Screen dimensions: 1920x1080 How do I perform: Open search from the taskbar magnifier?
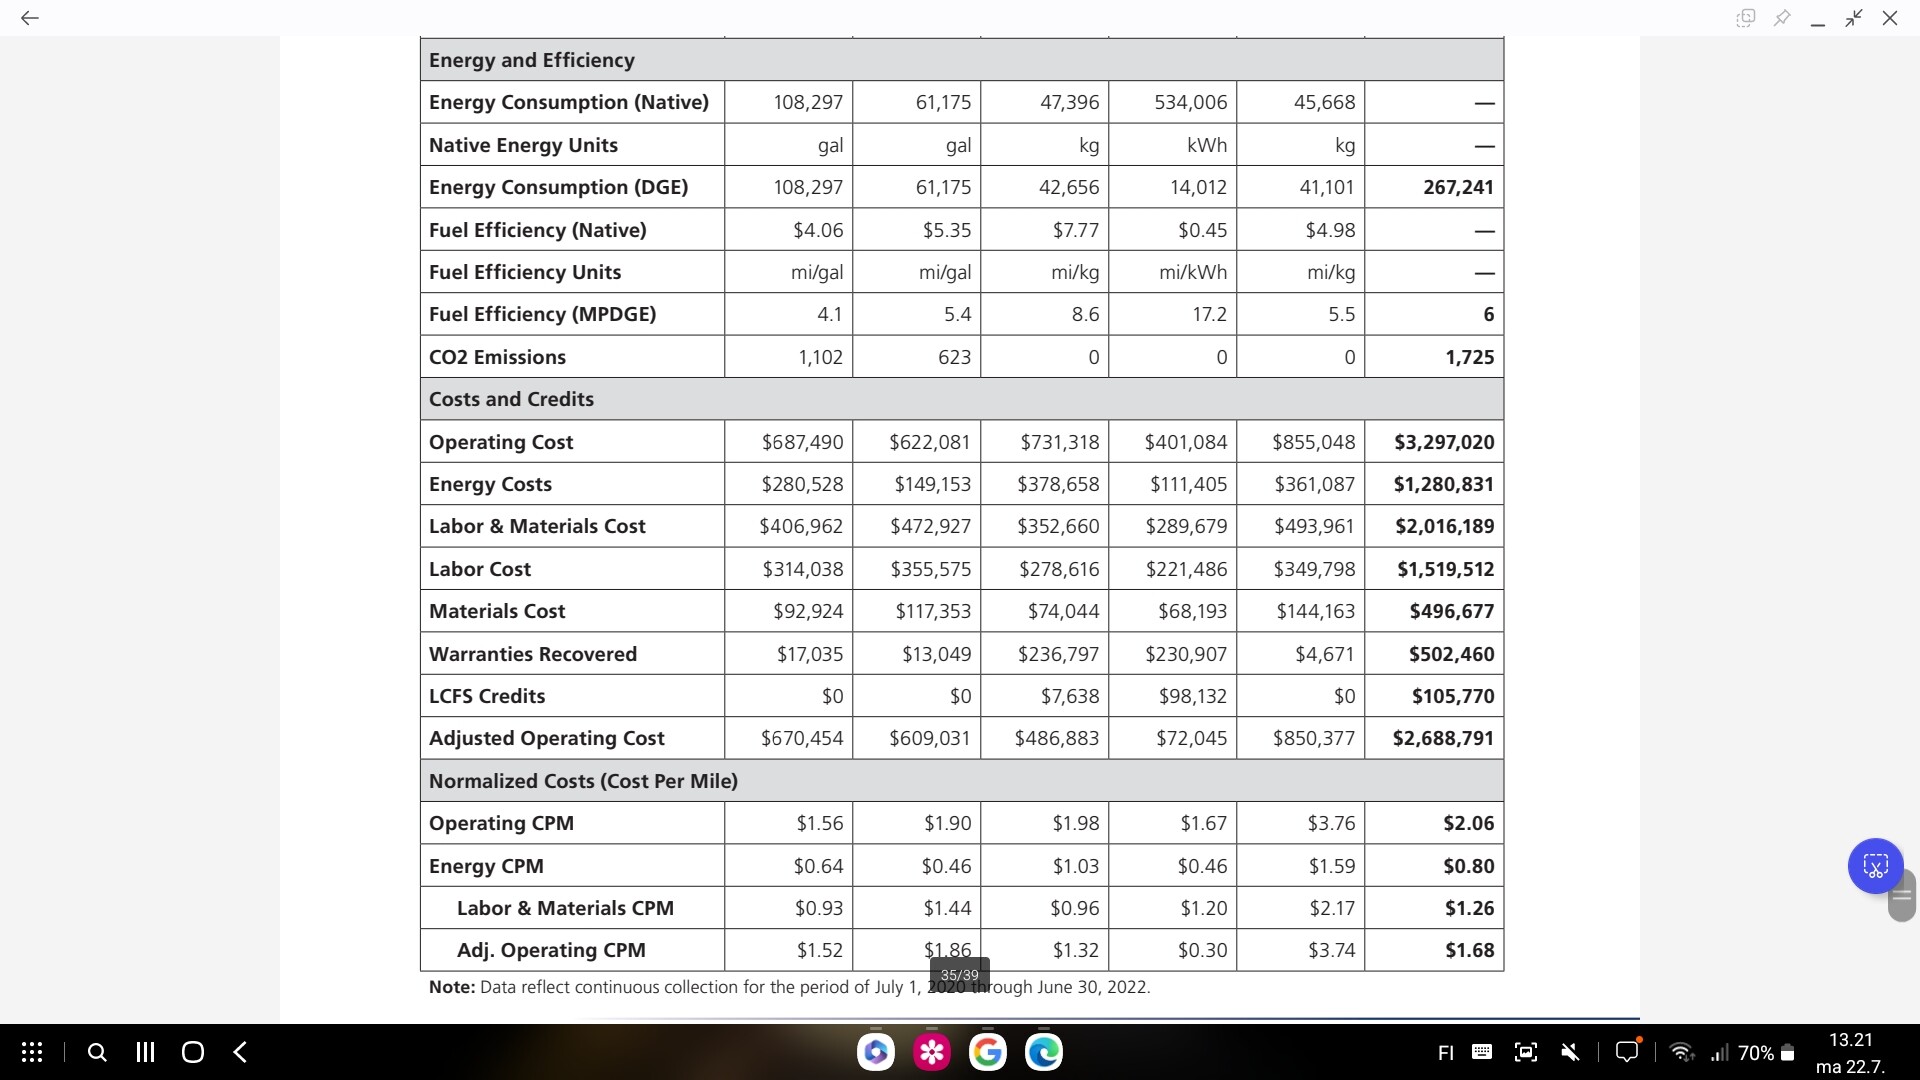point(97,1052)
